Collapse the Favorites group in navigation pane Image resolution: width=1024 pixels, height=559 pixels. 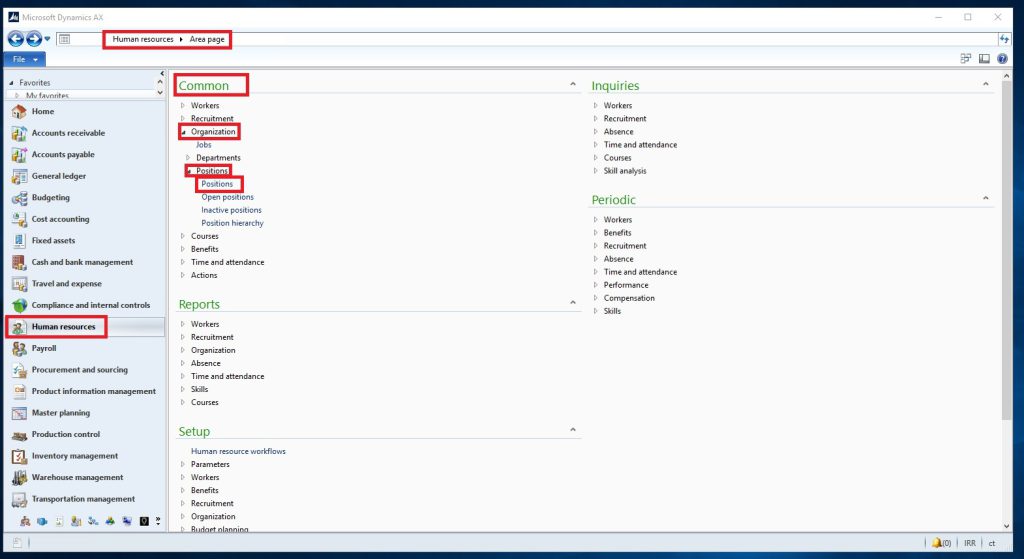[x=12, y=83]
